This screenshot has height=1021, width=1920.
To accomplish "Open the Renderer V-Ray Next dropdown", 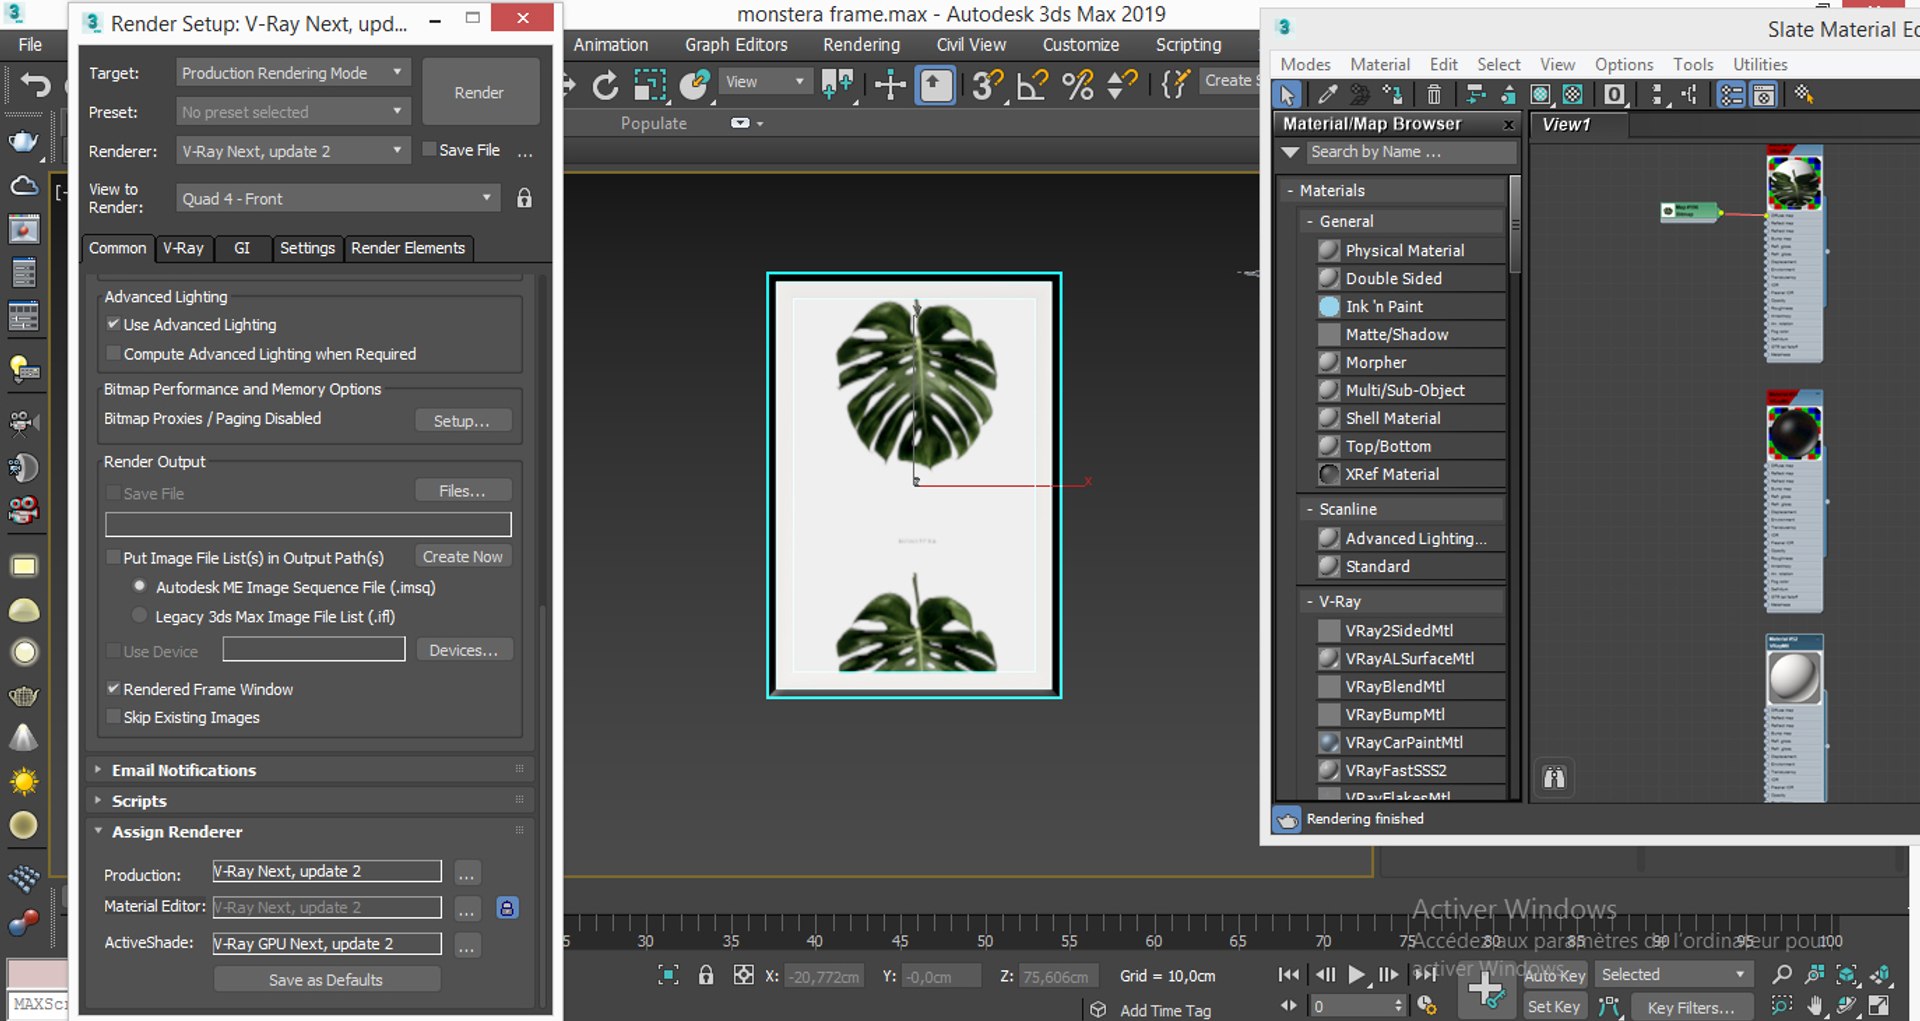I will click(x=293, y=151).
